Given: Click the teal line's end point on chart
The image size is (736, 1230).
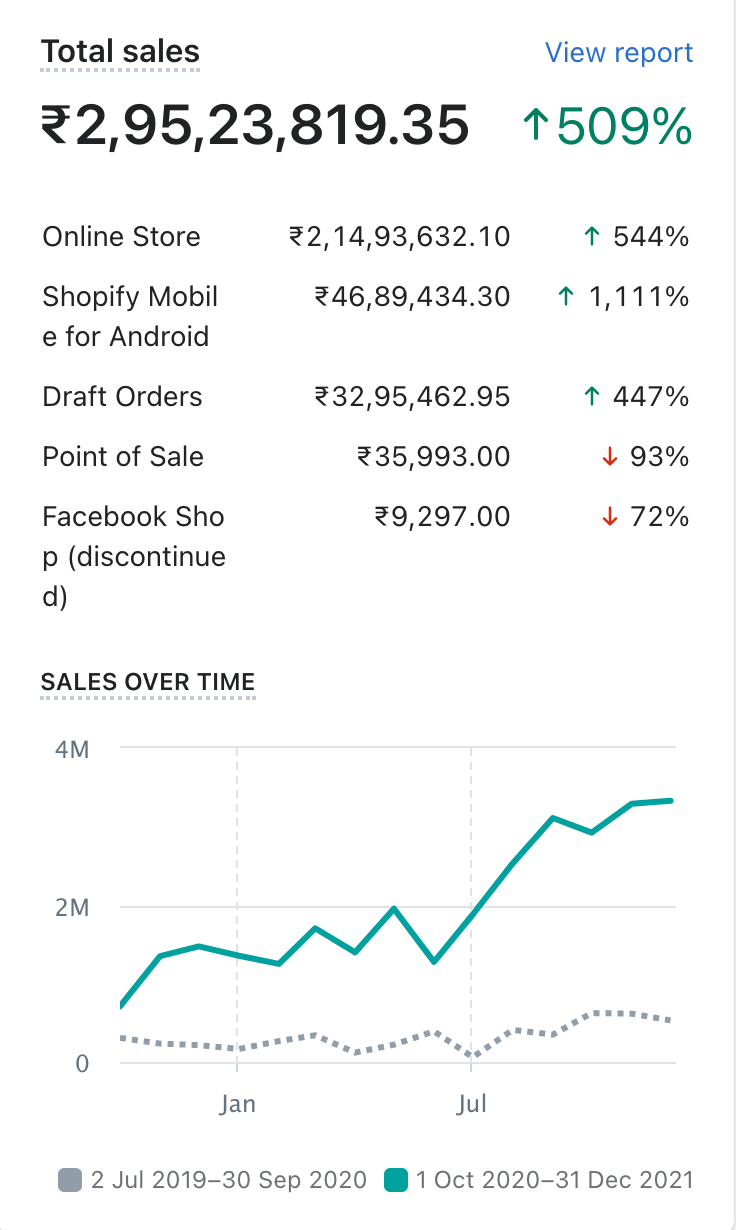Looking at the screenshot, I should (x=670, y=801).
